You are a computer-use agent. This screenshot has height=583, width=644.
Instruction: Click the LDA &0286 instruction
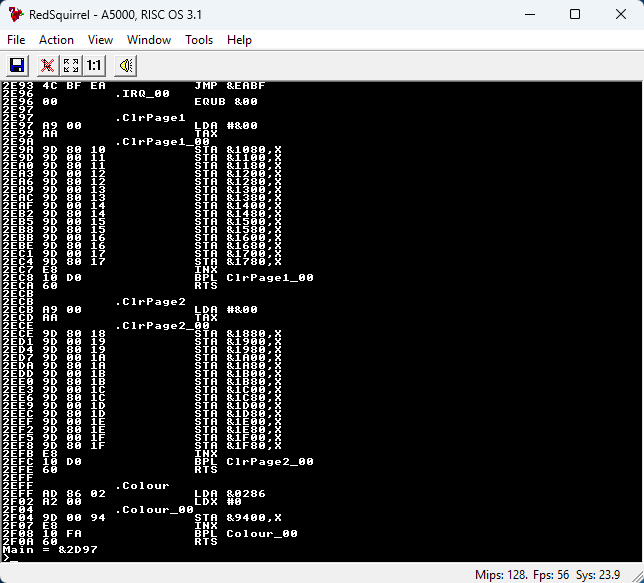tap(230, 494)
